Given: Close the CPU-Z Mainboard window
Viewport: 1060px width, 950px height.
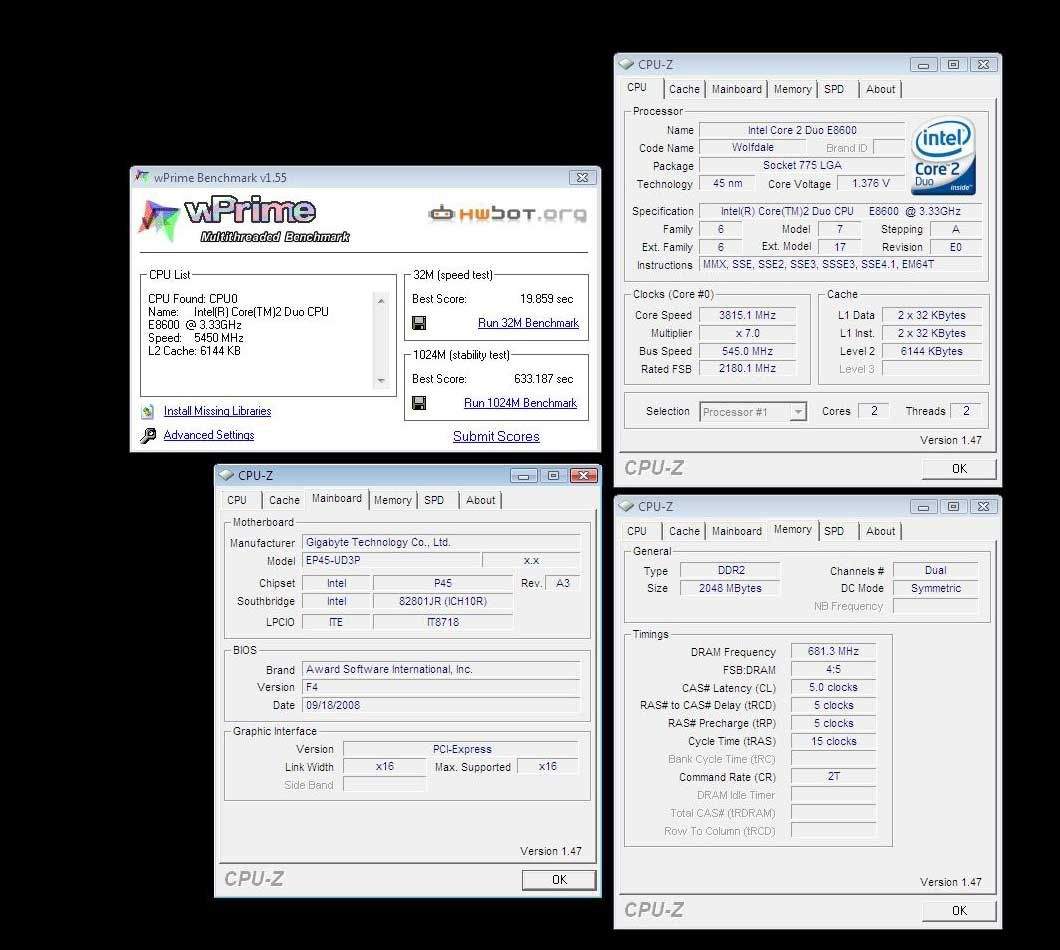Looking at the screenshot, I should (583, 475).
